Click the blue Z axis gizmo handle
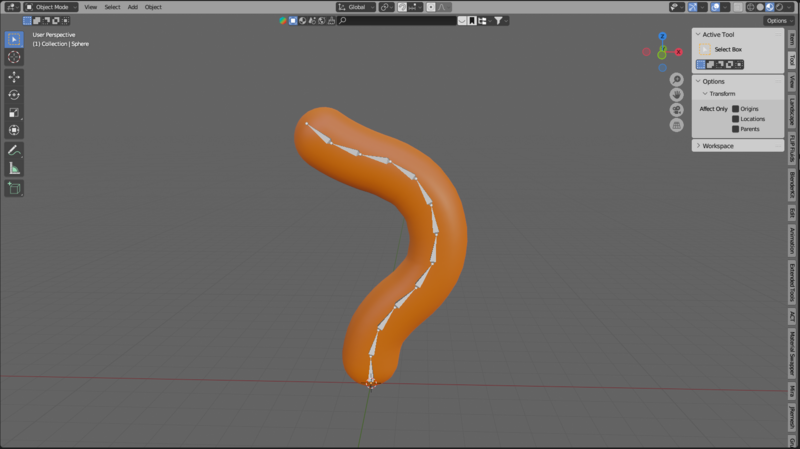The width and height of the screenshot is (800, 449). tap(662, 36)
